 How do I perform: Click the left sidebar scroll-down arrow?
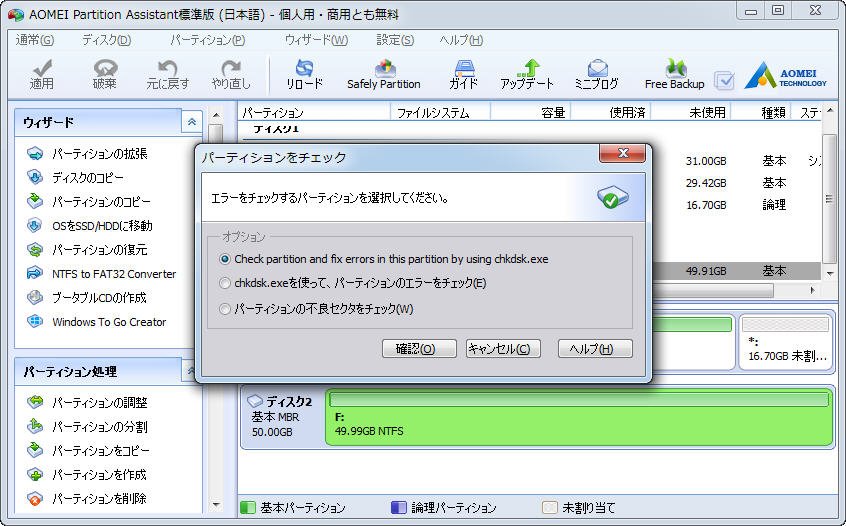(216, 505)
